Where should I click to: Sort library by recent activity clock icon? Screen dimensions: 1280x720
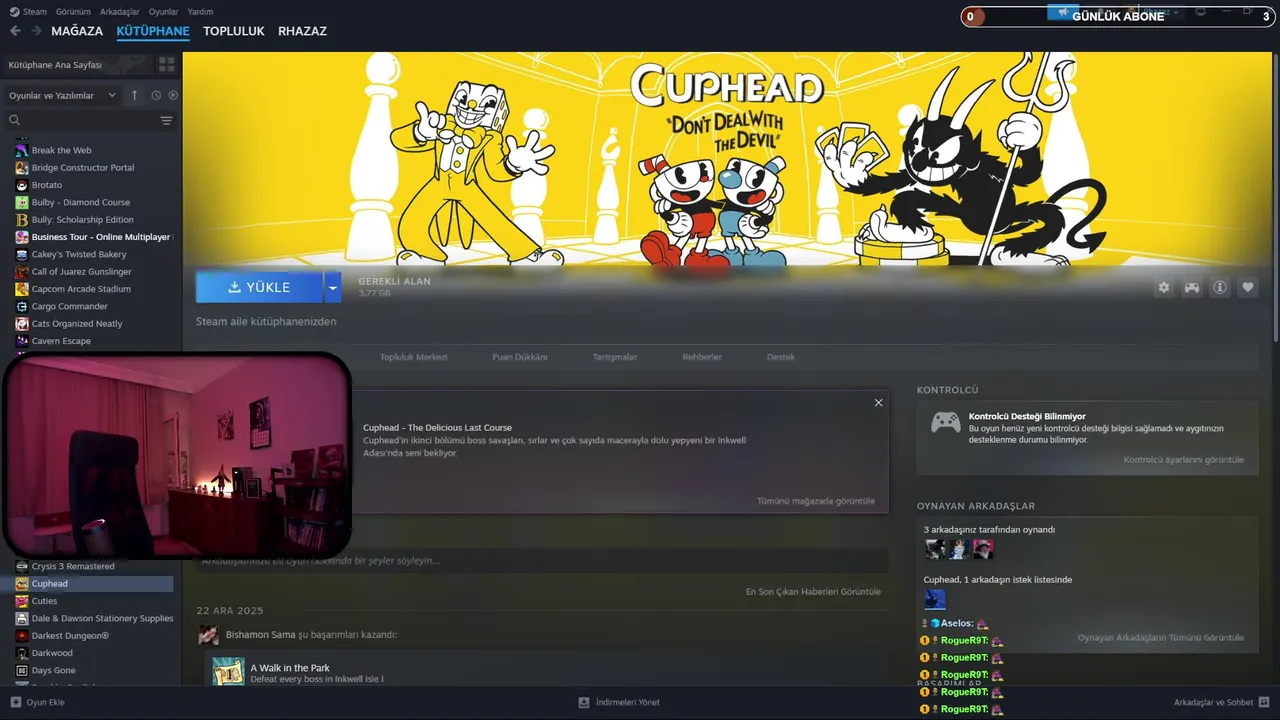[156, 95]
